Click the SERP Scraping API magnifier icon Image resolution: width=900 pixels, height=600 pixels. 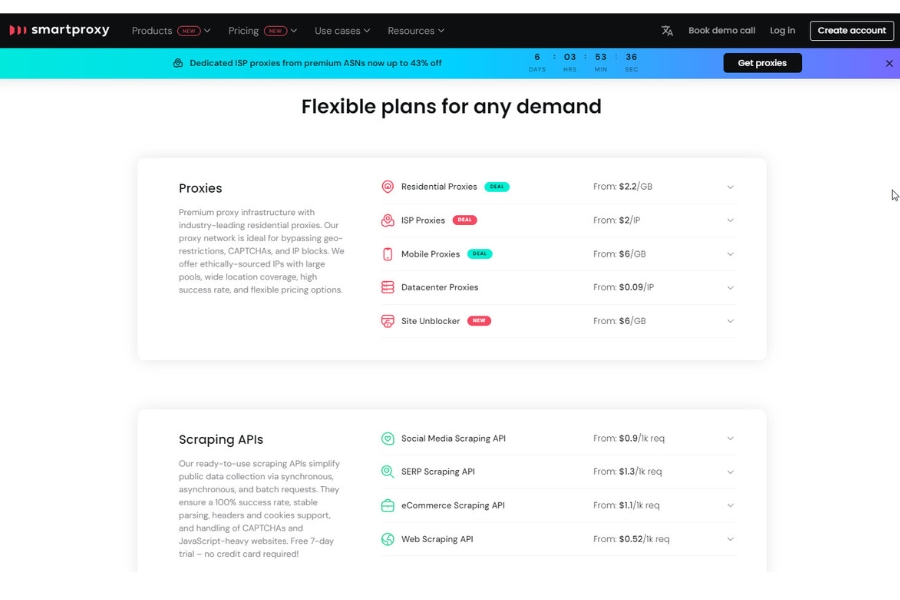pos(387,472)
